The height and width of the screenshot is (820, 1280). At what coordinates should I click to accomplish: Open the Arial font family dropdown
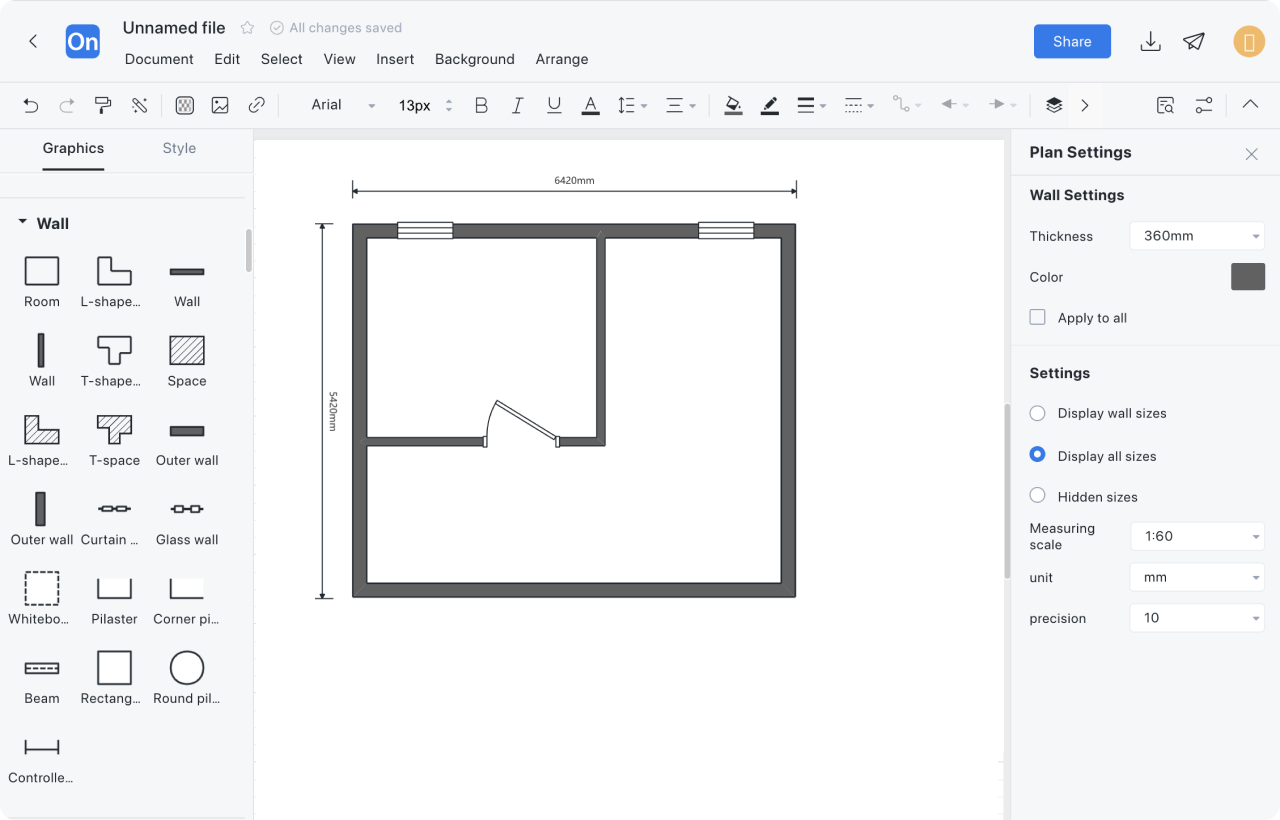pyautogui.click(x=342, y=105)
